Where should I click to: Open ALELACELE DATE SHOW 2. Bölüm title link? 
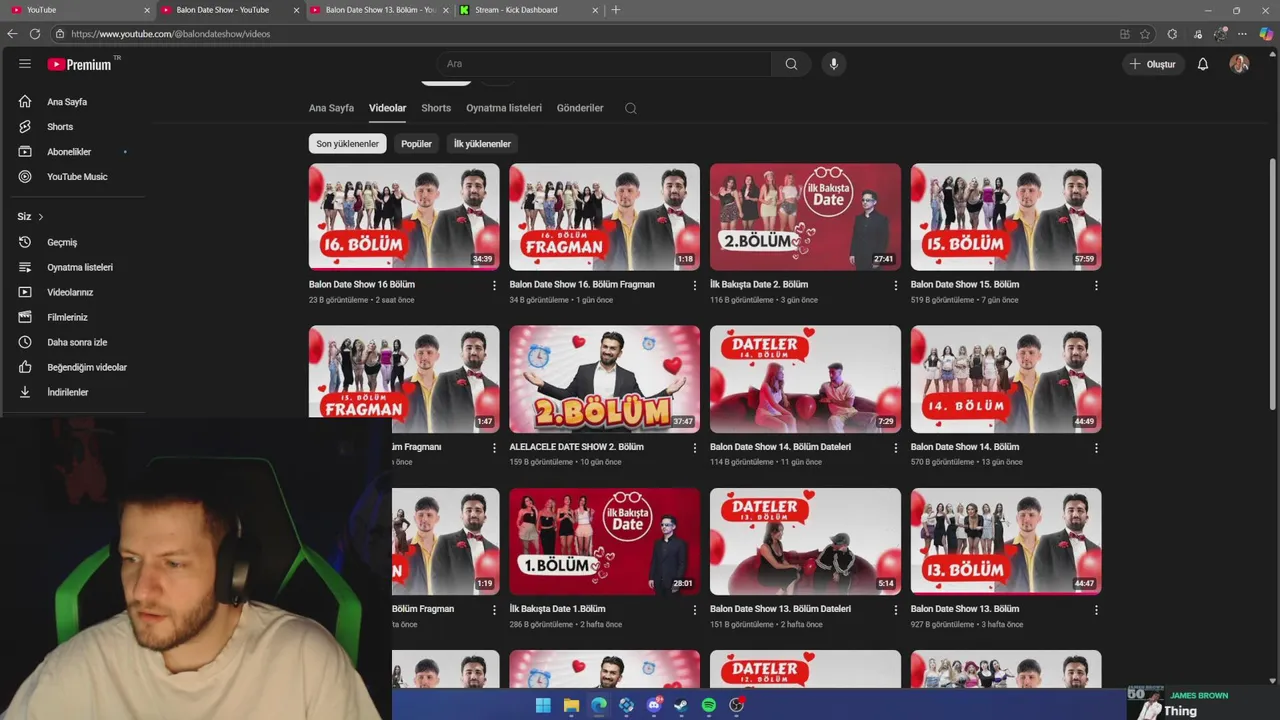coord(577,447)
